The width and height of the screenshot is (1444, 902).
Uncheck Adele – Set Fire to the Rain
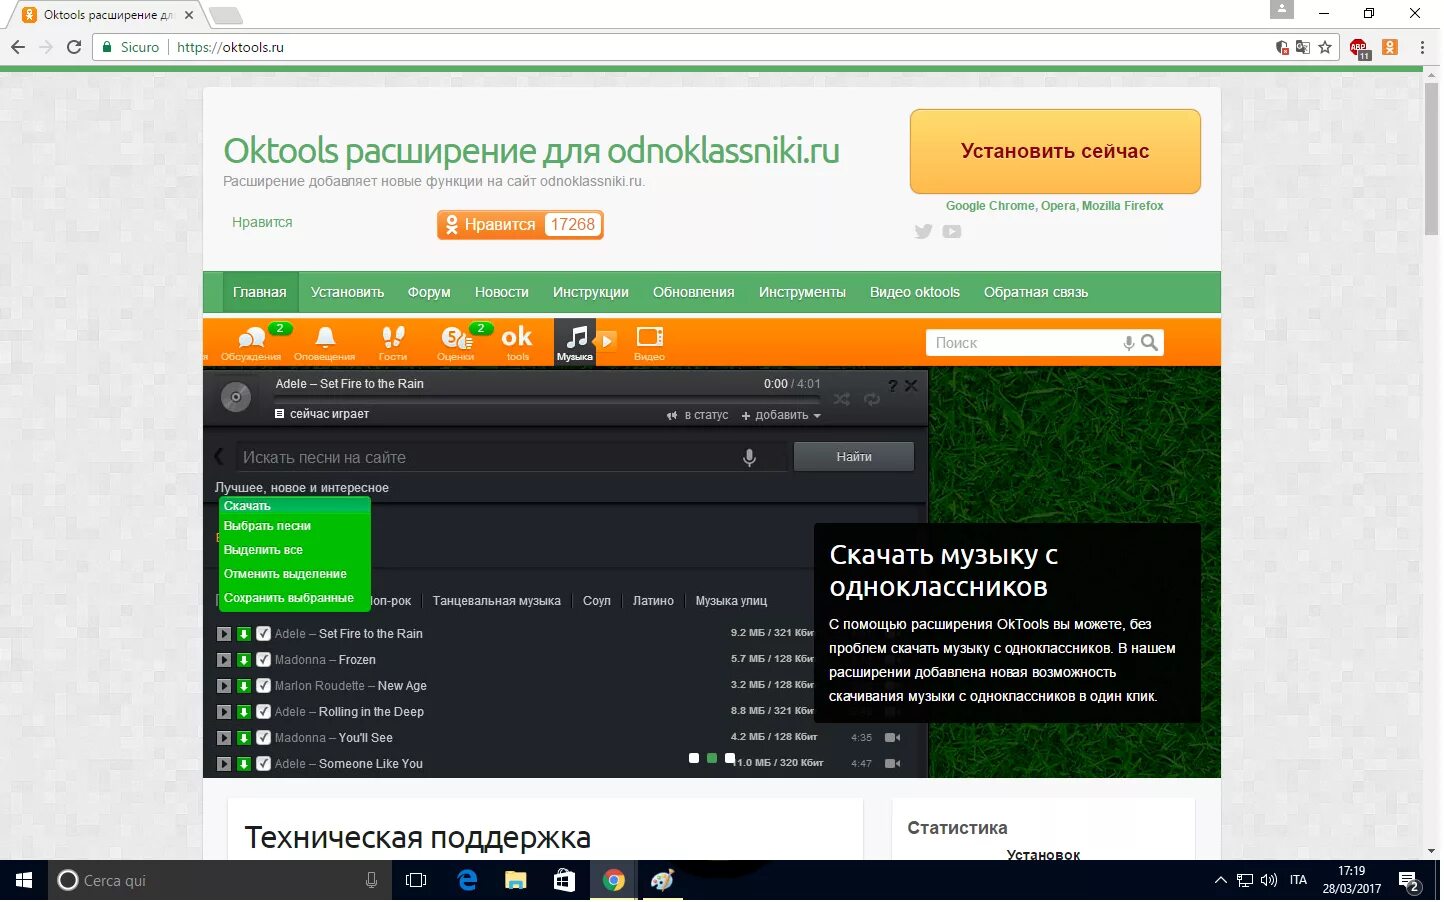264,635
